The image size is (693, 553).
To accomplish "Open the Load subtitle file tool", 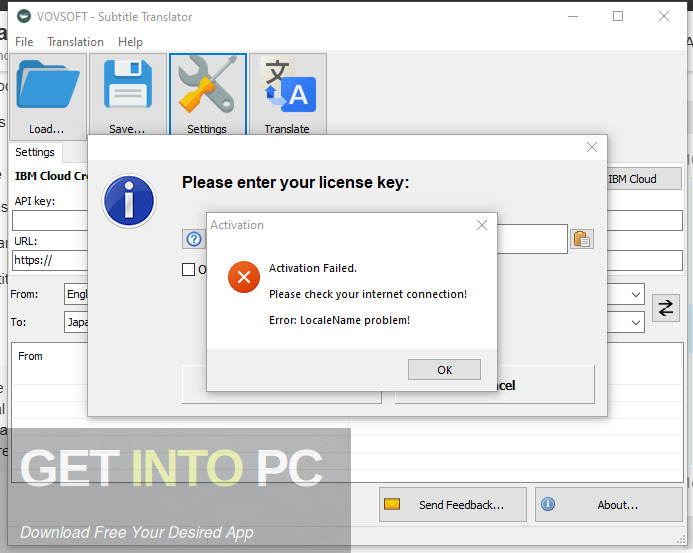I will [48, 96].
